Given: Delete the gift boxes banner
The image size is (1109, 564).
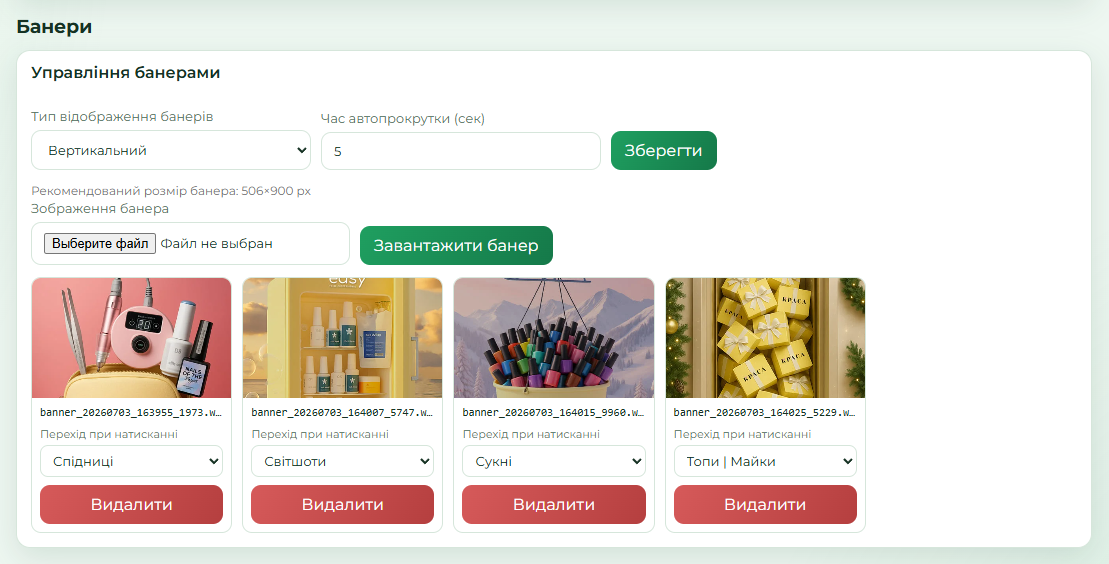Looking at the screenshot, I should [x=765, y=505].
